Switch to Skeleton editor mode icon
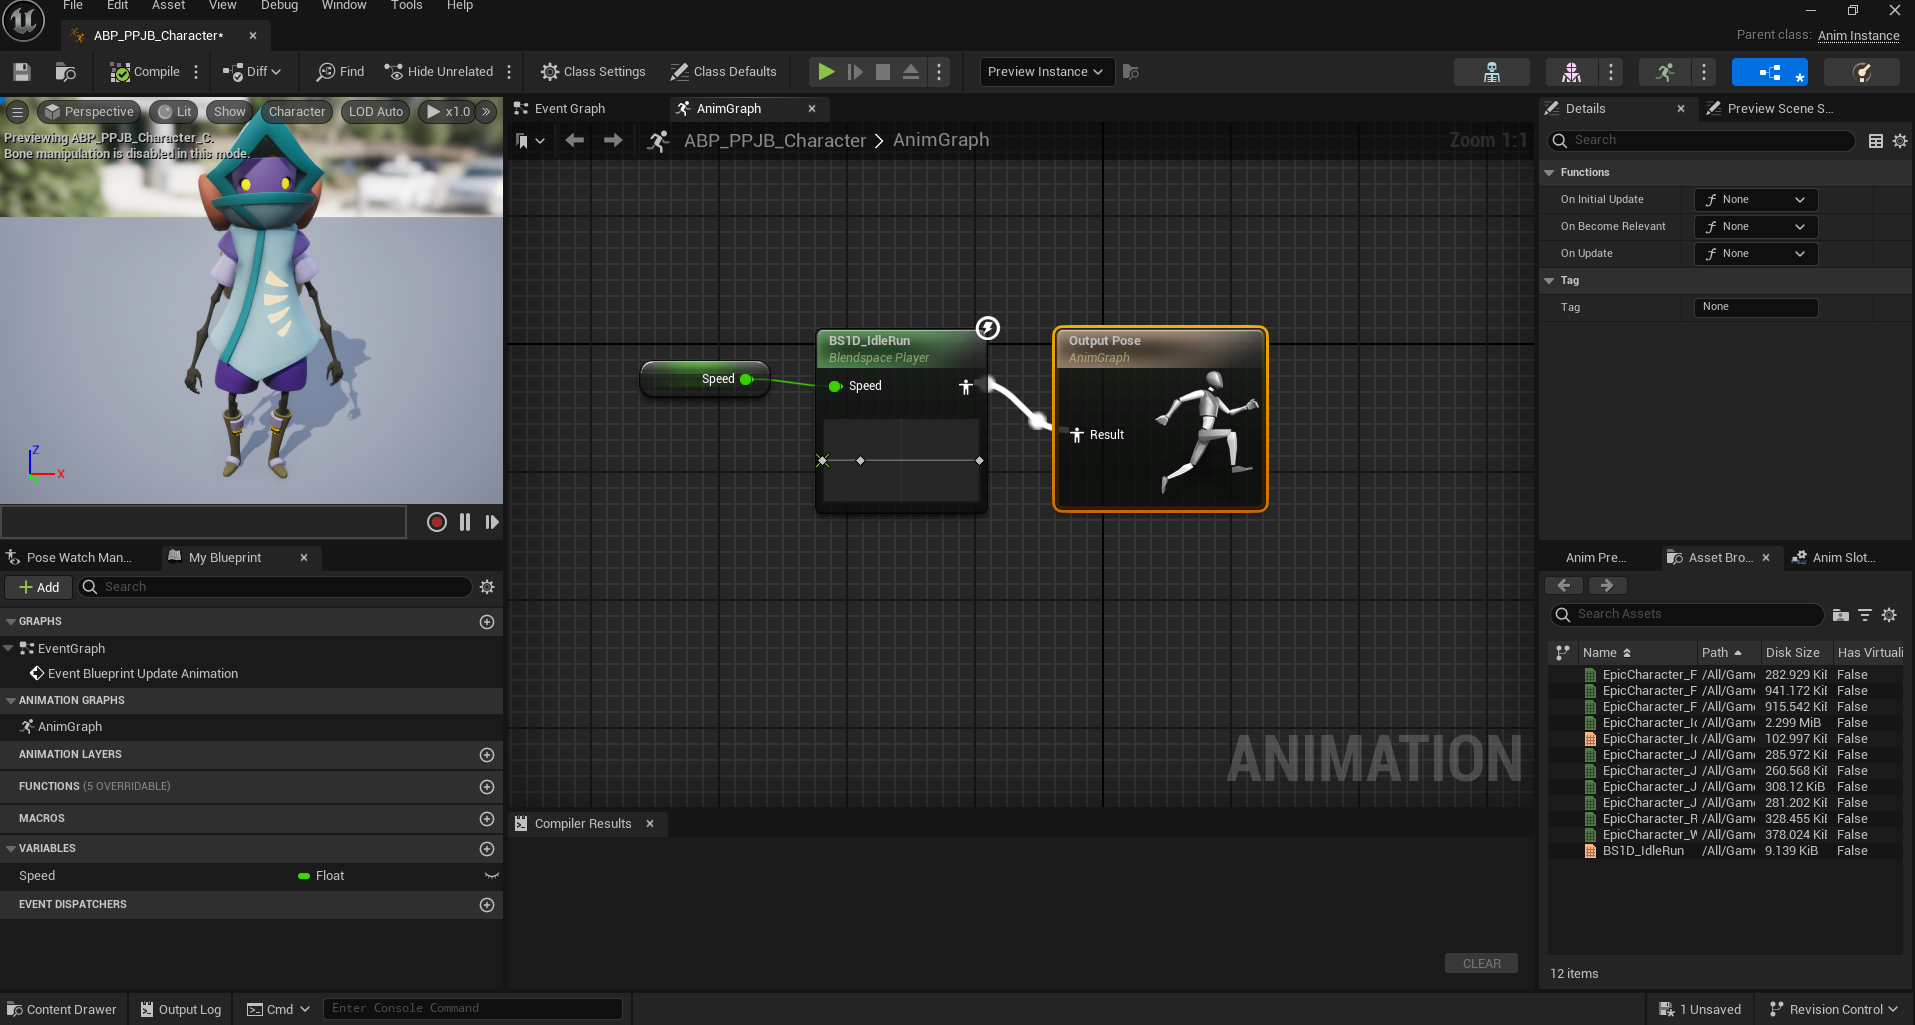The image size is (1915, 1025). click(x=1491, y=72)
